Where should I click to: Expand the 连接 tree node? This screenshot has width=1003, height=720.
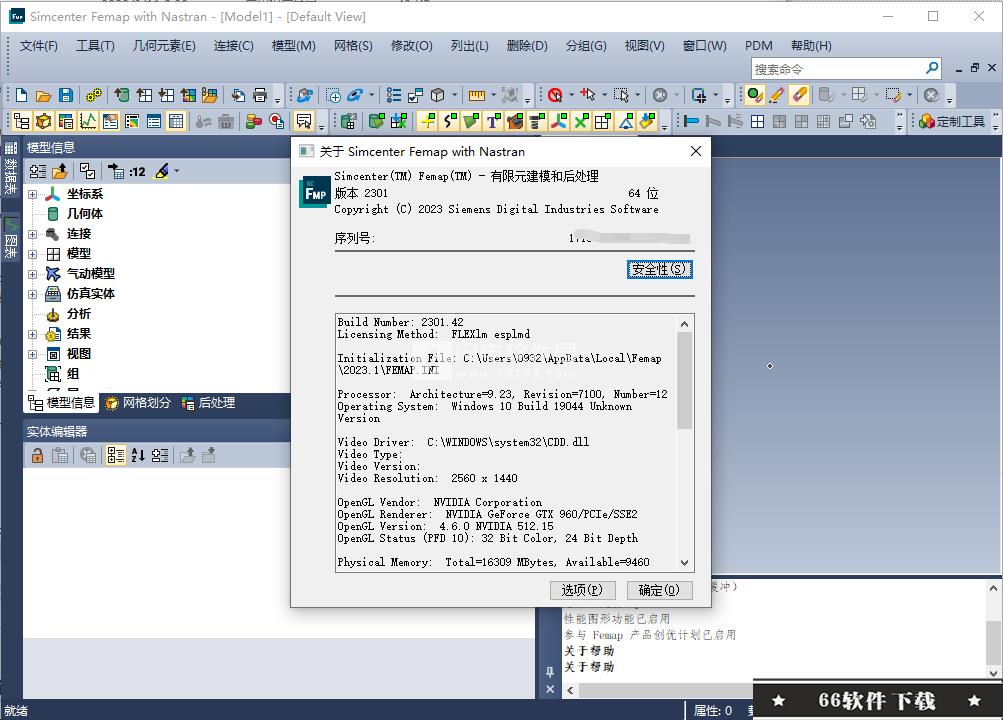[x=33, y=234]
